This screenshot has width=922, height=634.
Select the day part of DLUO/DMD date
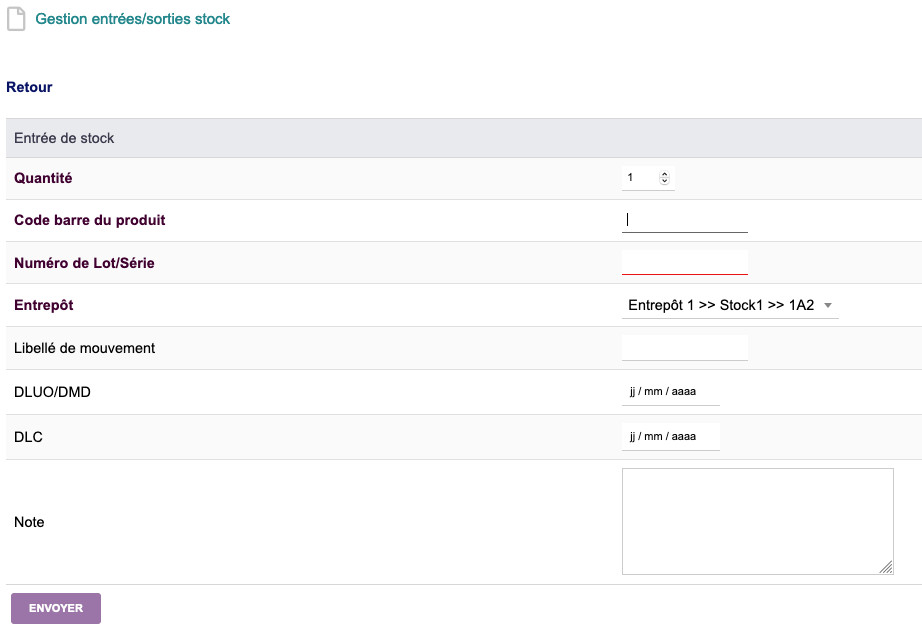click(633, 392)
